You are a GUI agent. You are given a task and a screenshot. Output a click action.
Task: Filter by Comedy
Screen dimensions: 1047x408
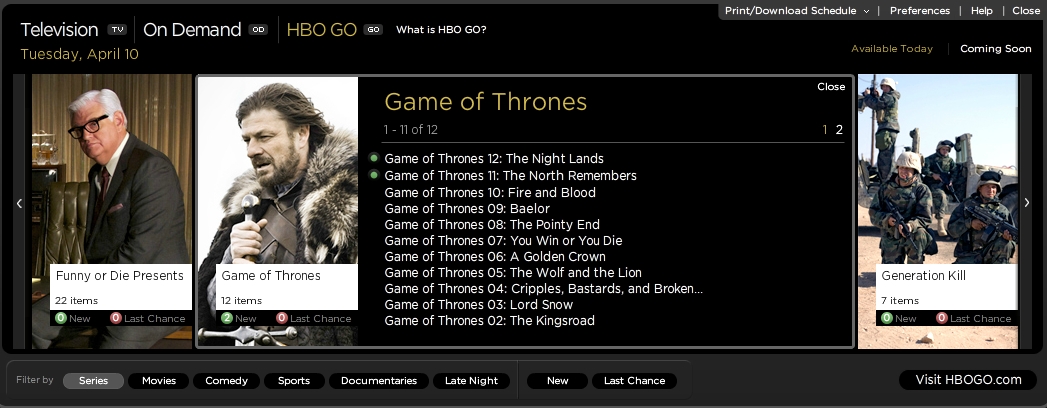226,381
